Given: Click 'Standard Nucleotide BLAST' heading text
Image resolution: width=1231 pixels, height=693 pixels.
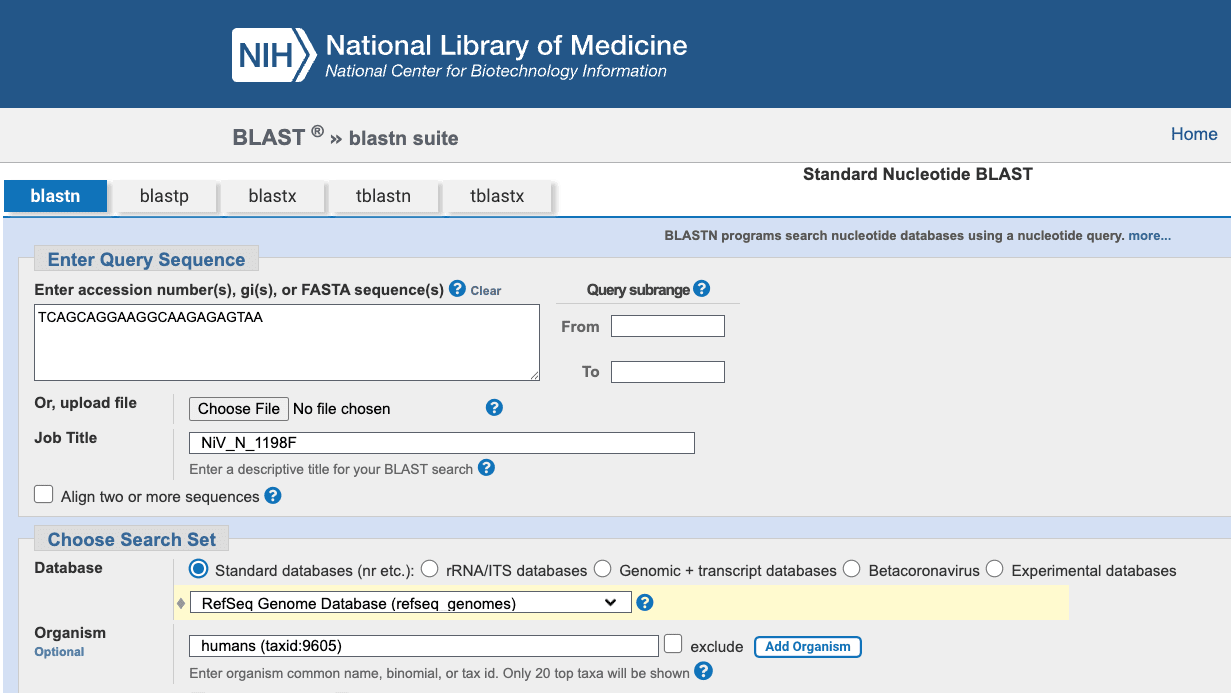Looking at the screenshot, I should tap(918, 174).
